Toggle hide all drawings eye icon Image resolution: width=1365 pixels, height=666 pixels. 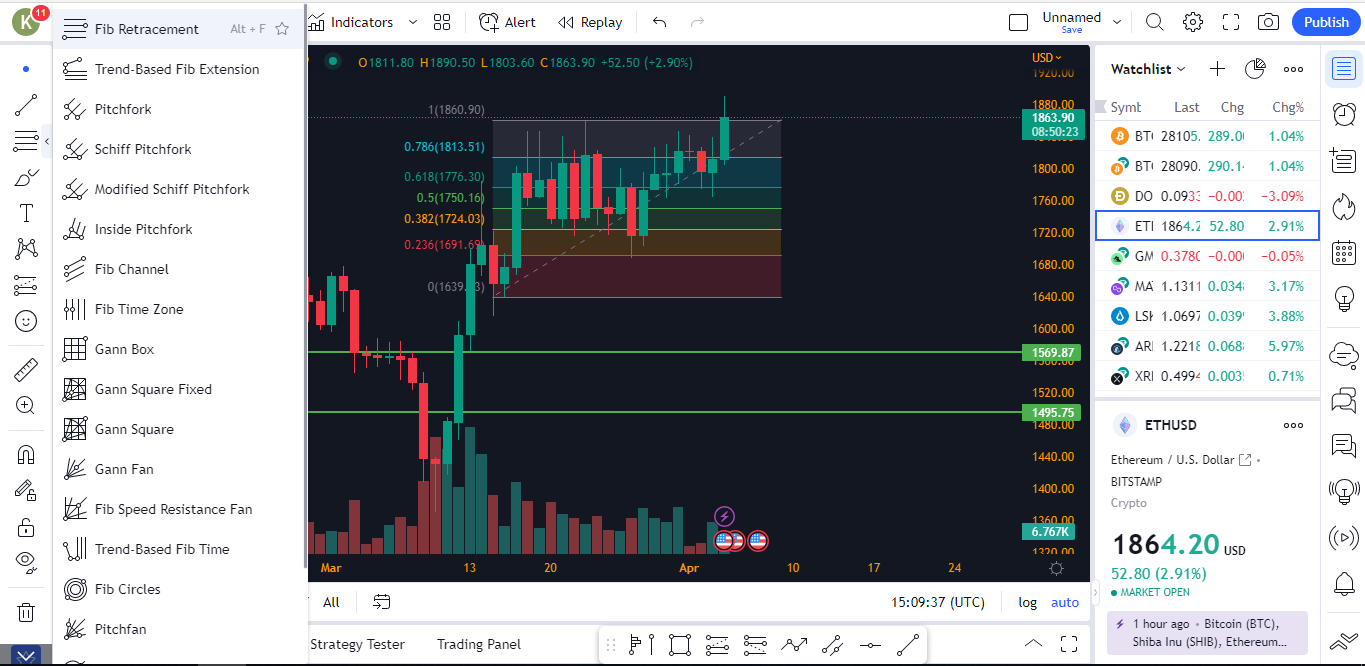point(26,562)
